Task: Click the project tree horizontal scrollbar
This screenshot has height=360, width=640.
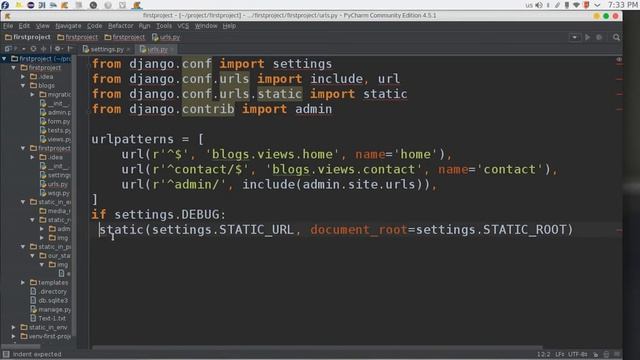Action: [21, 347]
